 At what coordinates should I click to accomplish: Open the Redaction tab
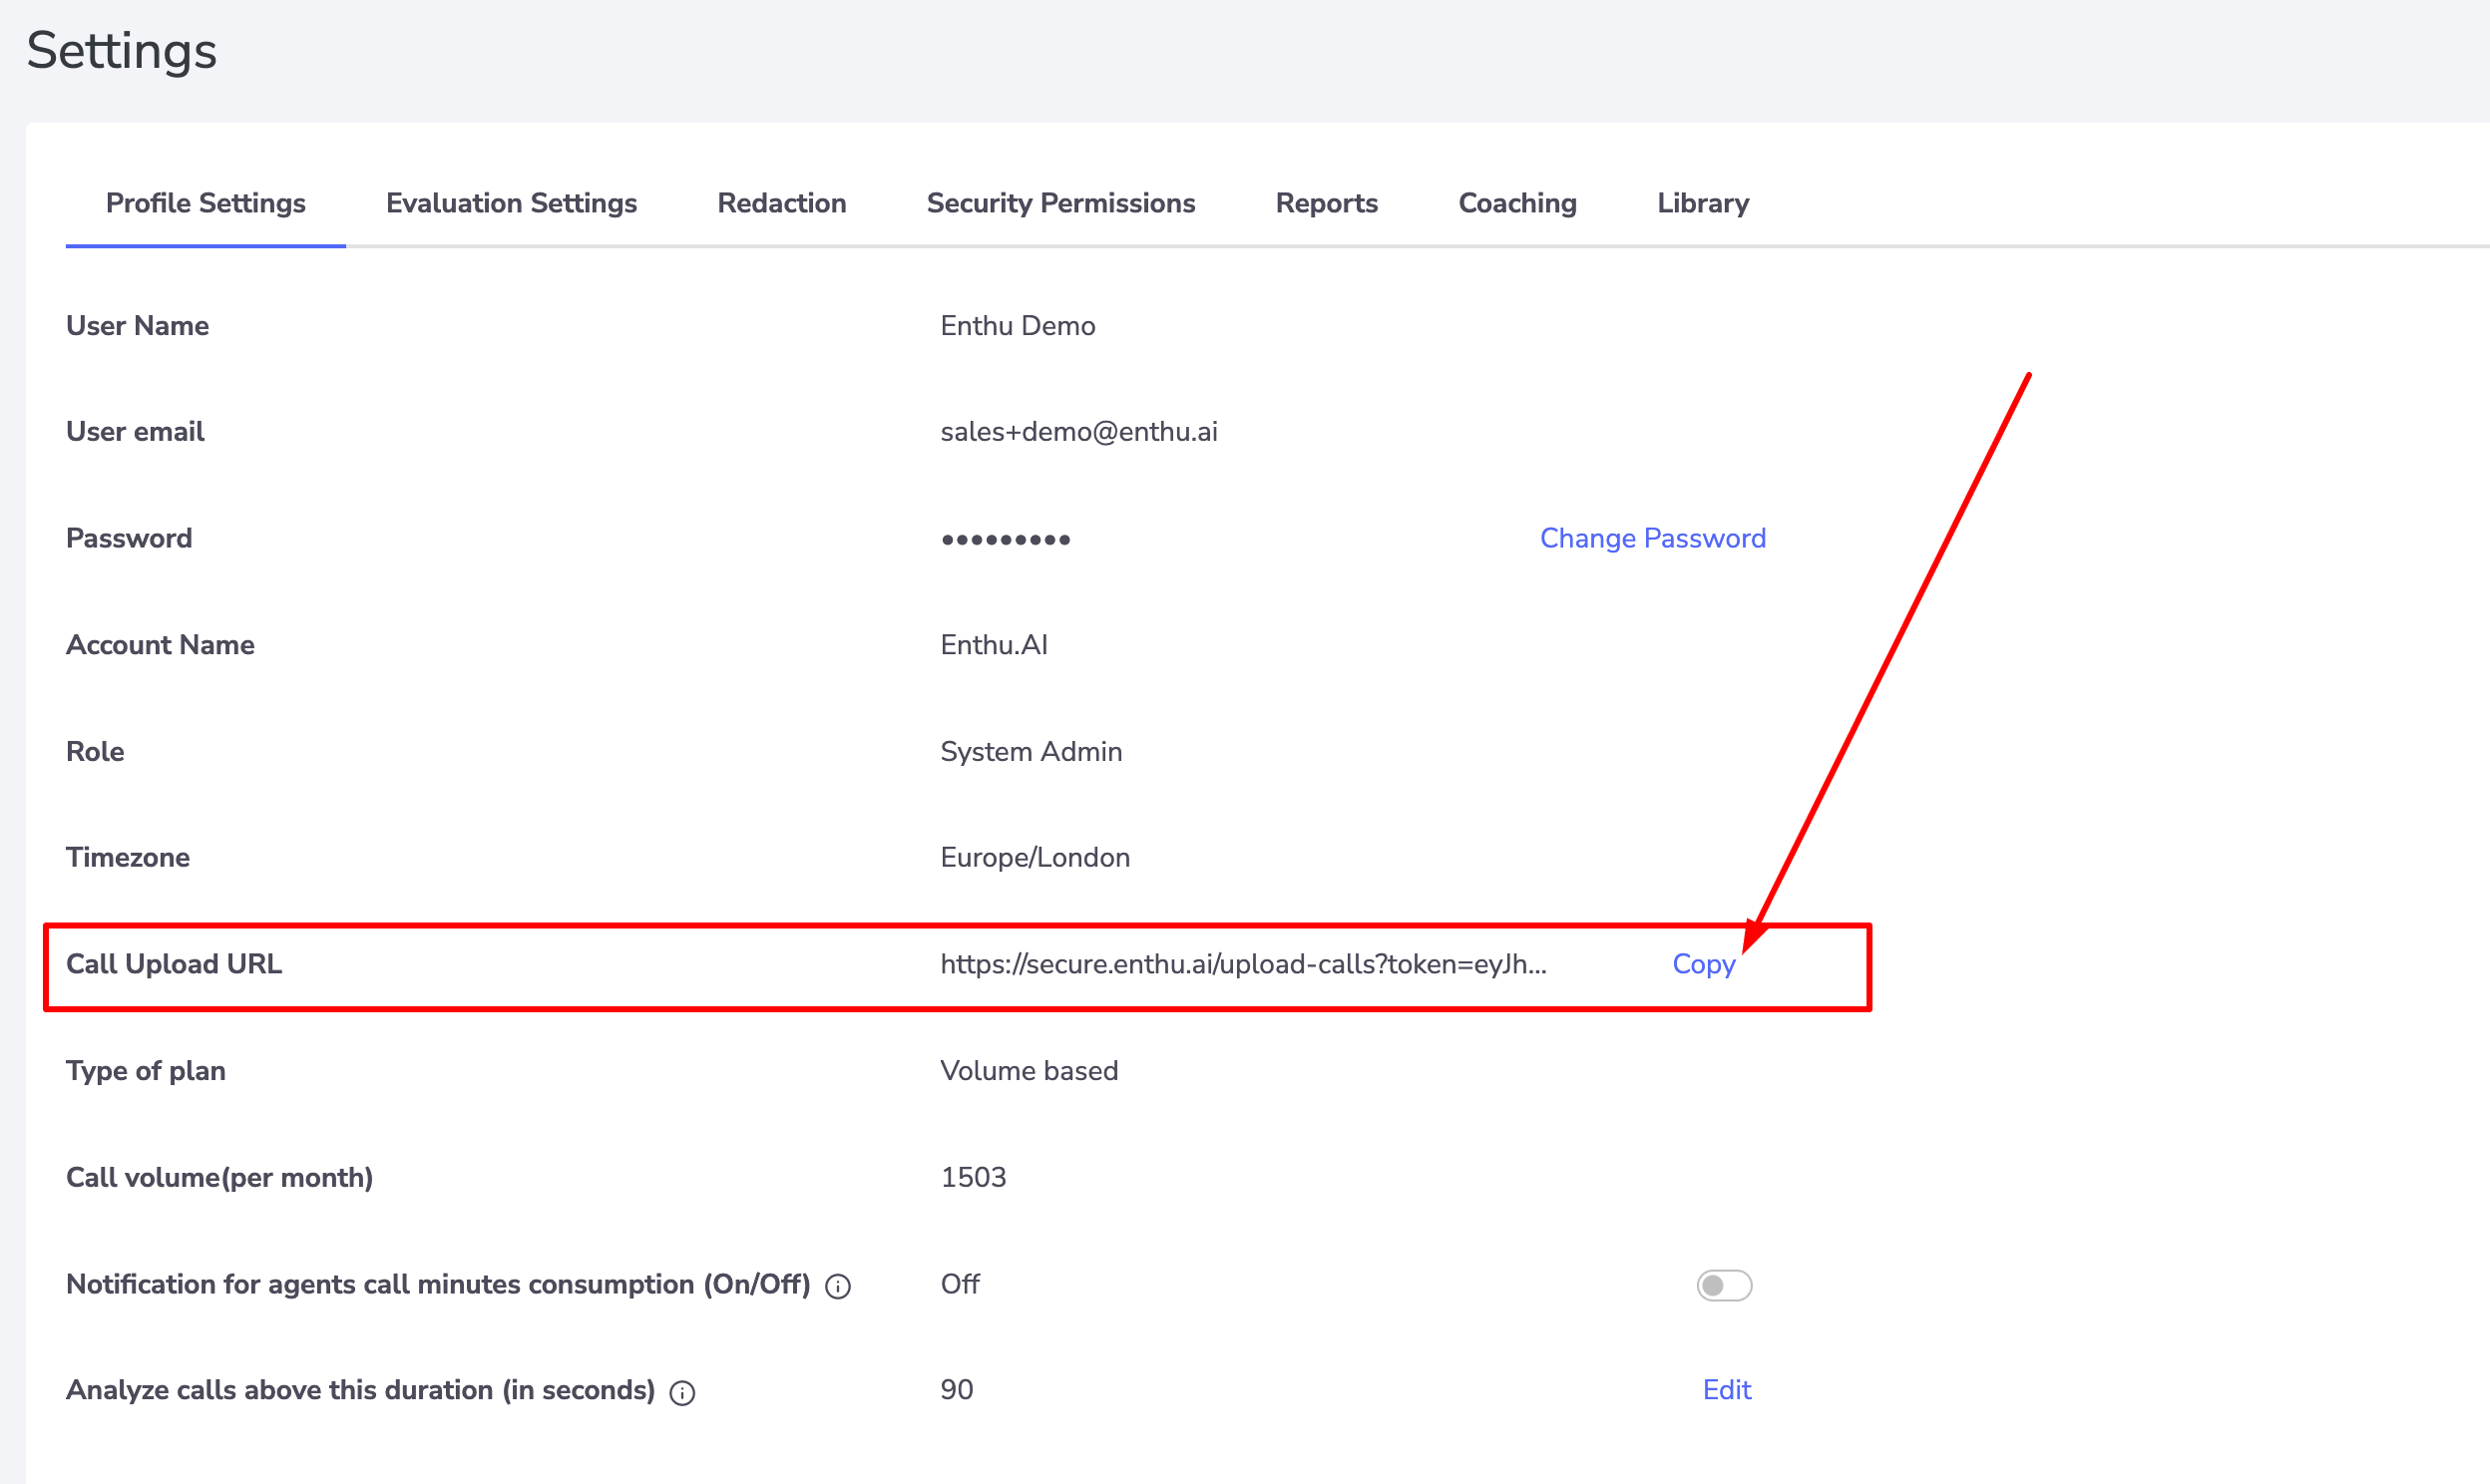click(x=781, y=203)
